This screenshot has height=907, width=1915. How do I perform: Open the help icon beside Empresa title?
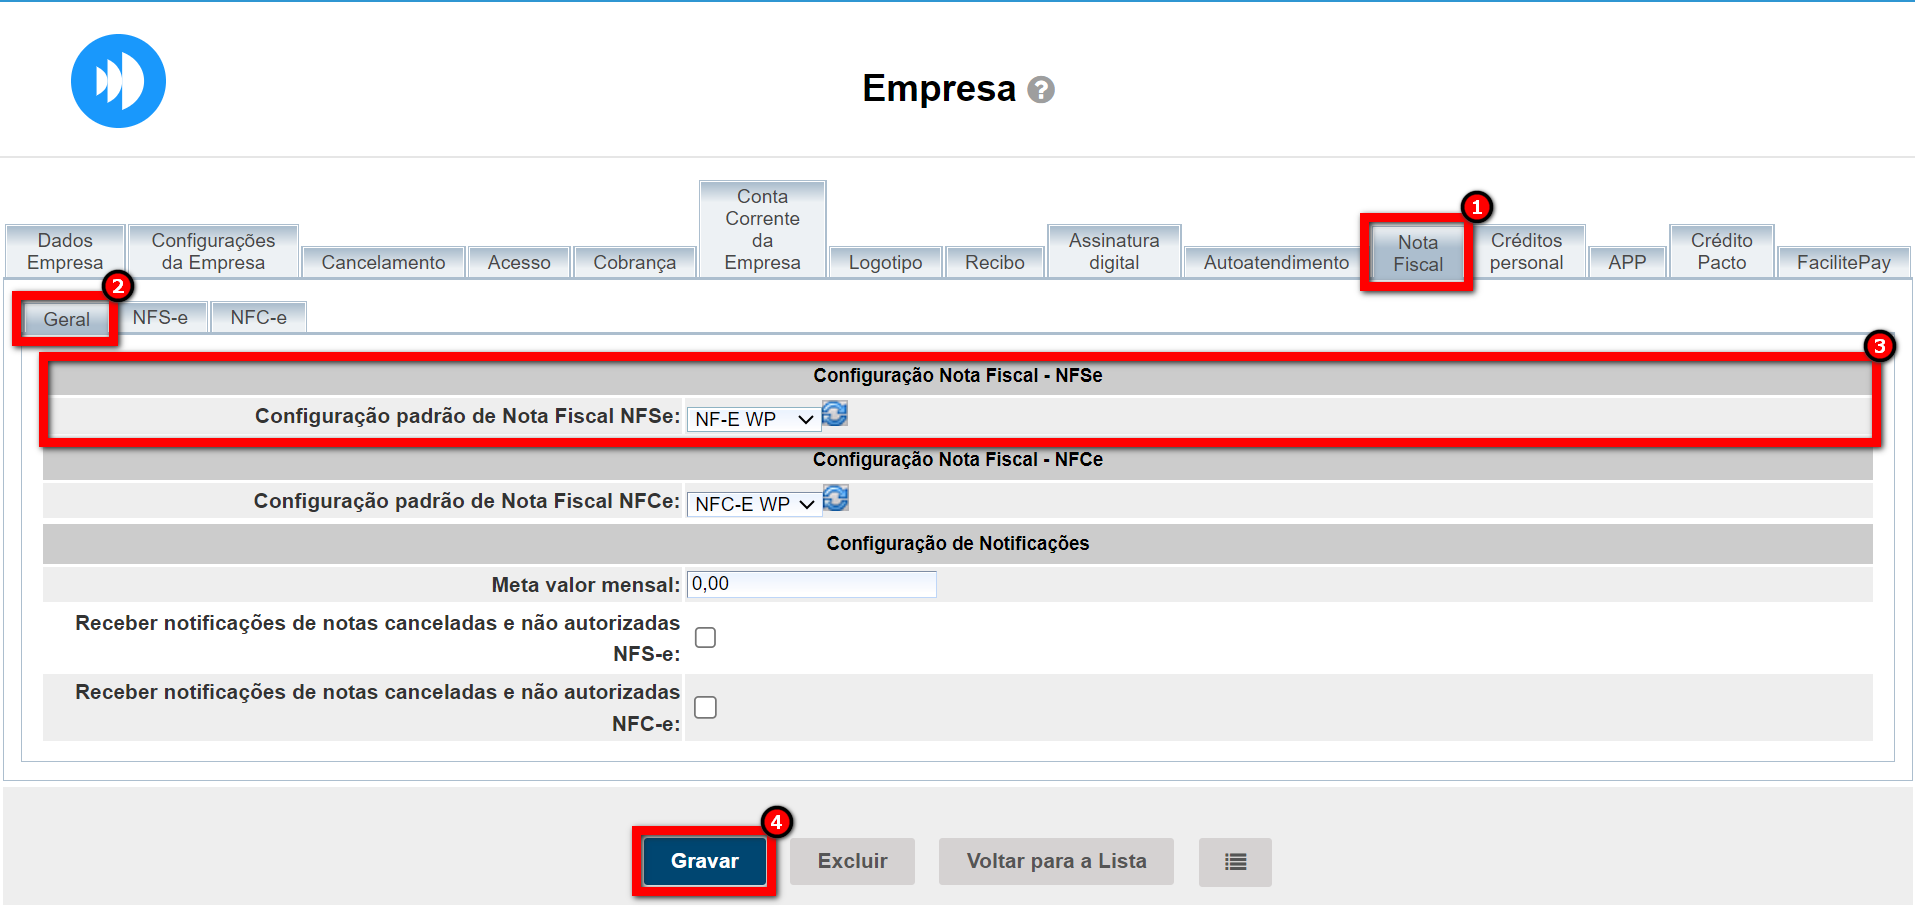pyautogui.click(x=1041, y=90)
